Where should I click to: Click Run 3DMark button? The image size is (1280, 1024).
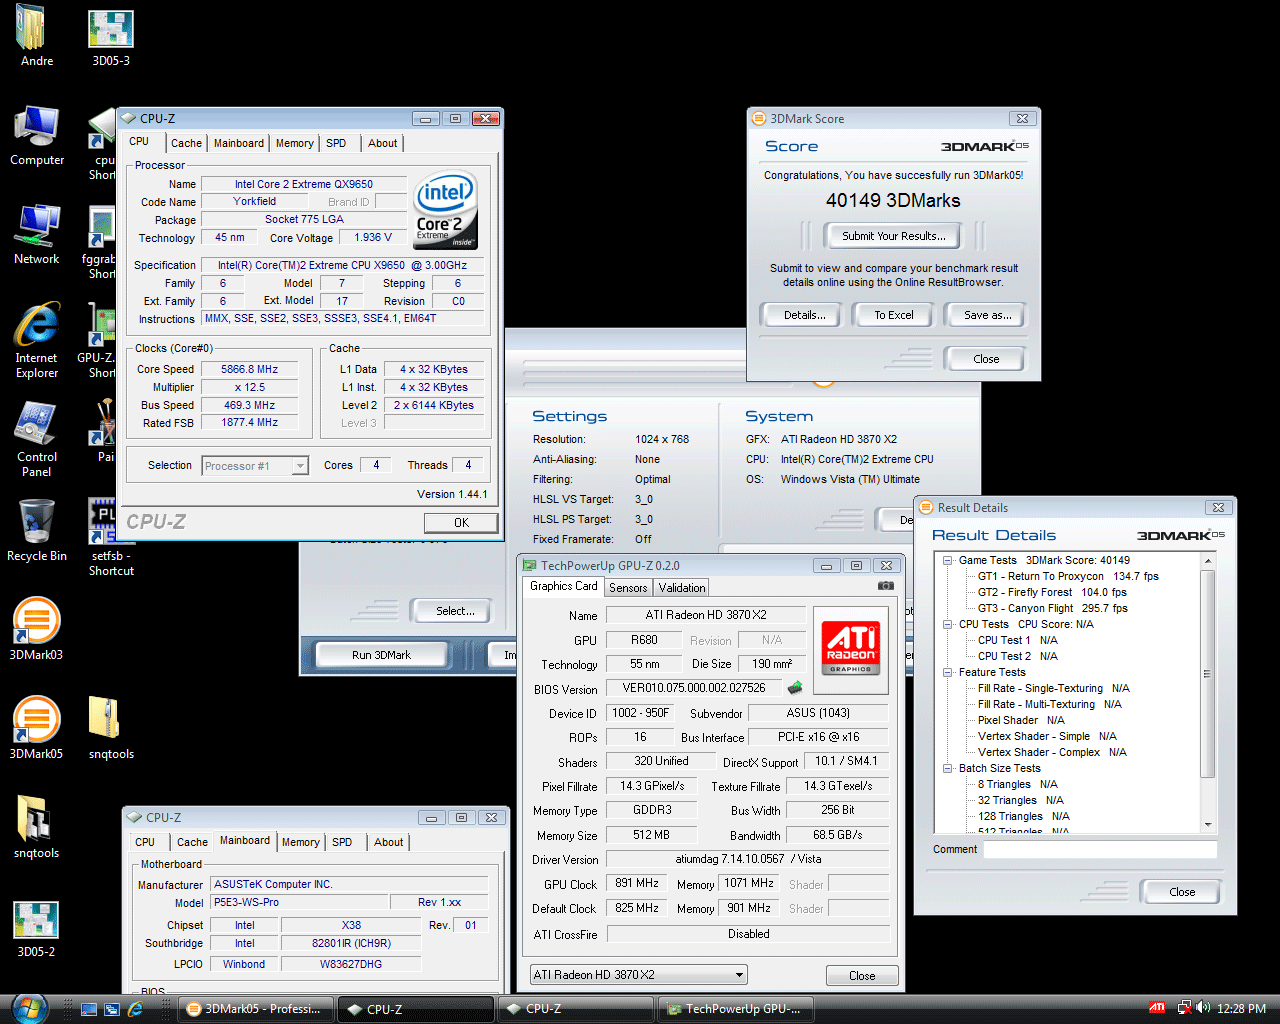[x=381, y=655]
